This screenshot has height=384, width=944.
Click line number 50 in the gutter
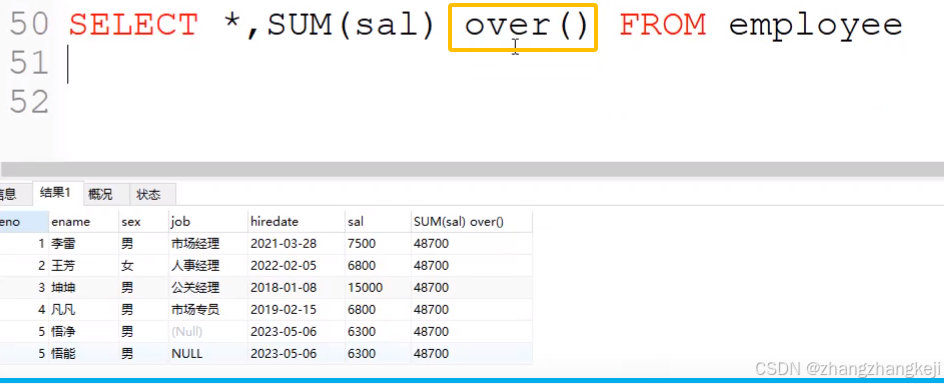pyautogui.click(x=29, y=25)
